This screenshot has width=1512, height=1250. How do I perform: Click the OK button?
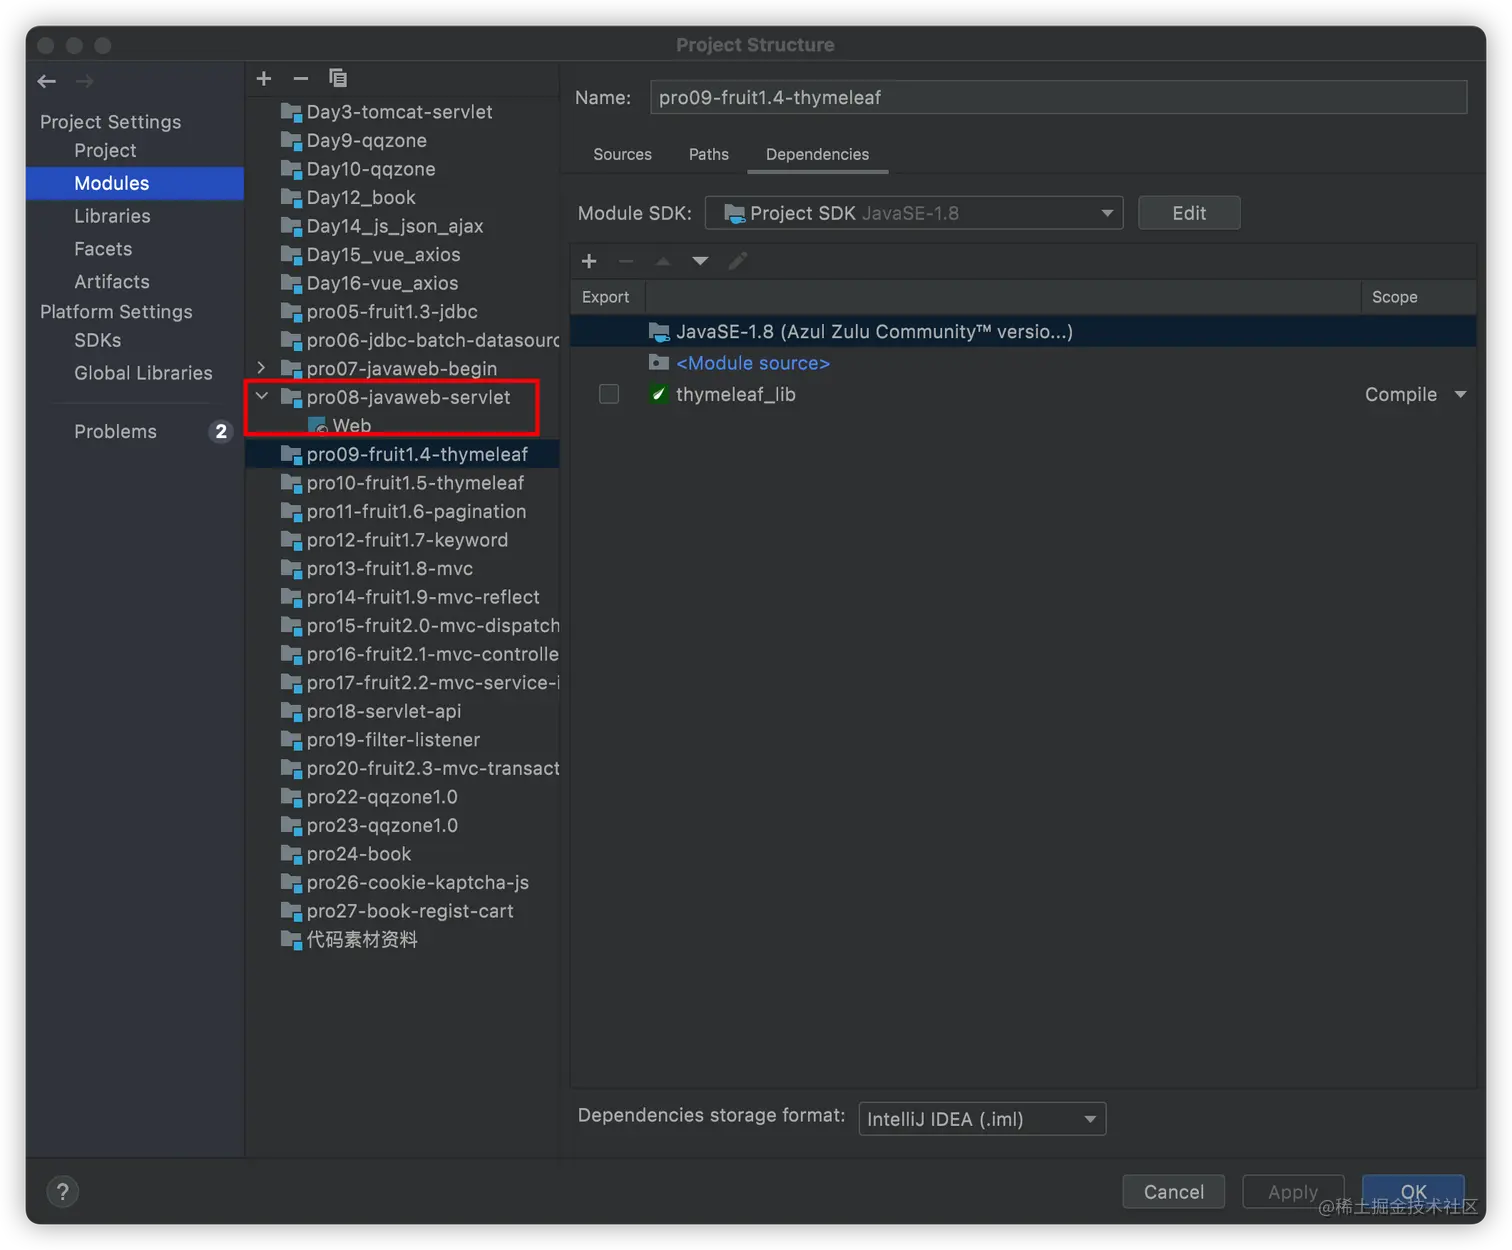pyautogui.click(x=1413, y=1191)
